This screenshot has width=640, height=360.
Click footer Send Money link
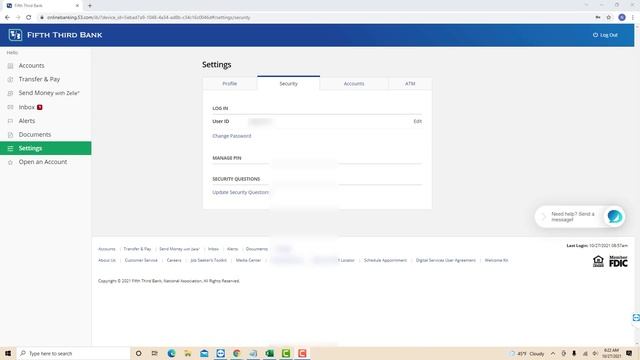(179, 249)
